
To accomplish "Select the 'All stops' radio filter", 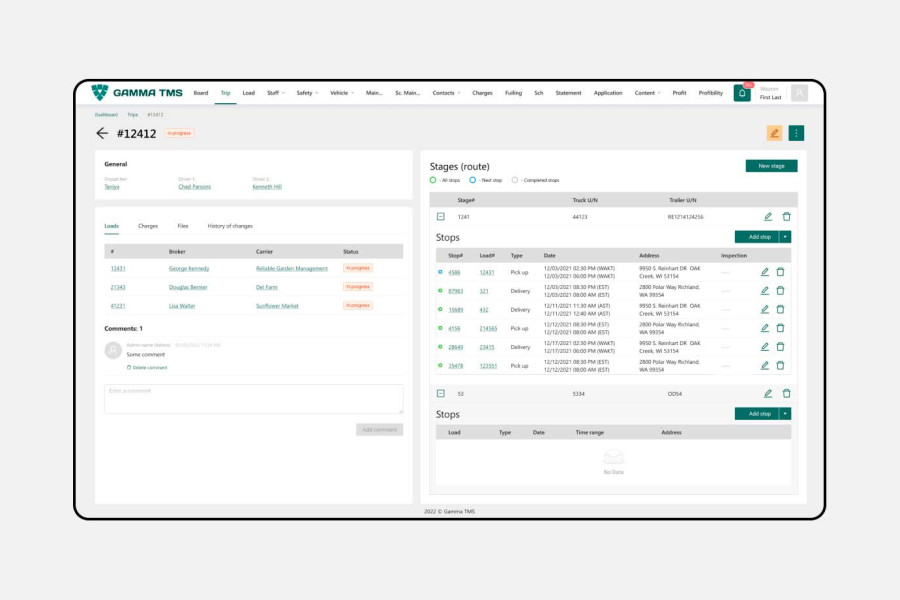I will click(433, 180).
